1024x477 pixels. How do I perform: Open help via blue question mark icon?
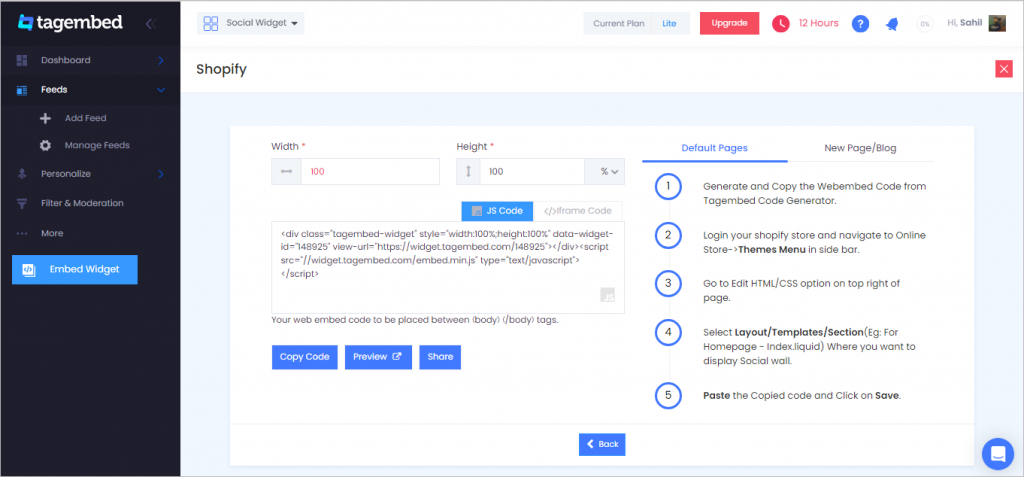coord(860,24)
